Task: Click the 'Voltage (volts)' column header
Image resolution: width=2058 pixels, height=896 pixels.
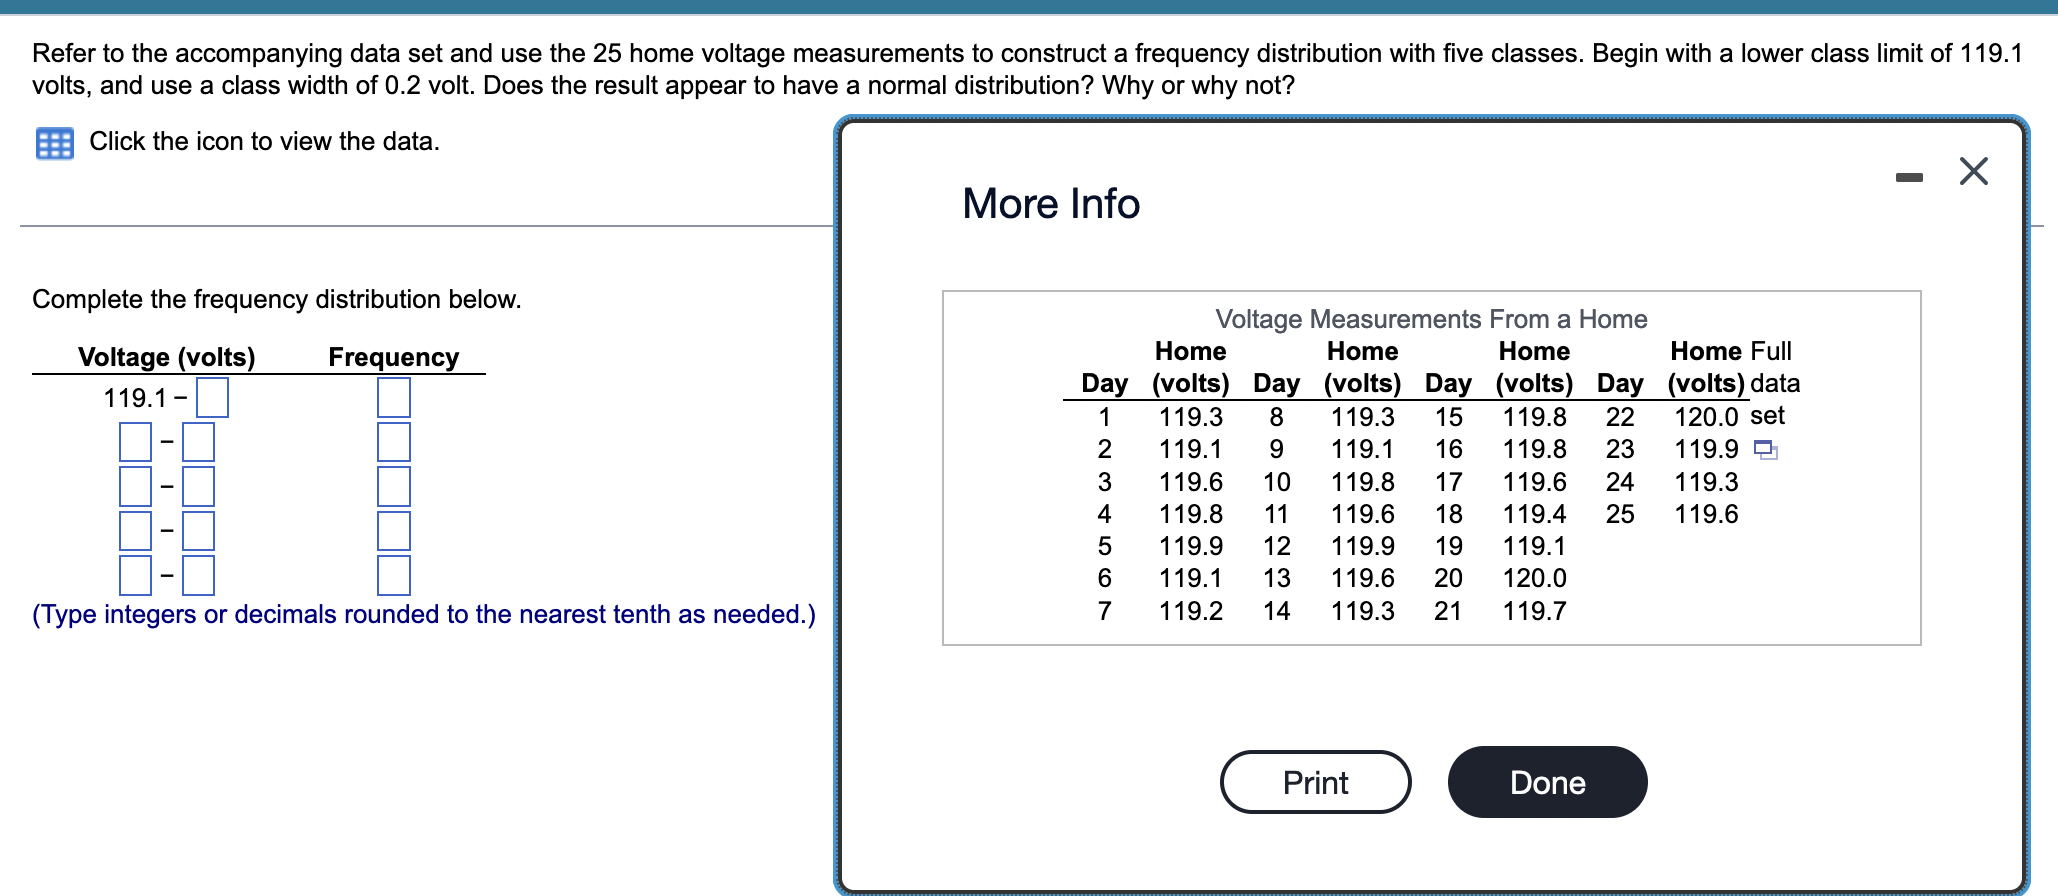Action: (x=167, y=357)
